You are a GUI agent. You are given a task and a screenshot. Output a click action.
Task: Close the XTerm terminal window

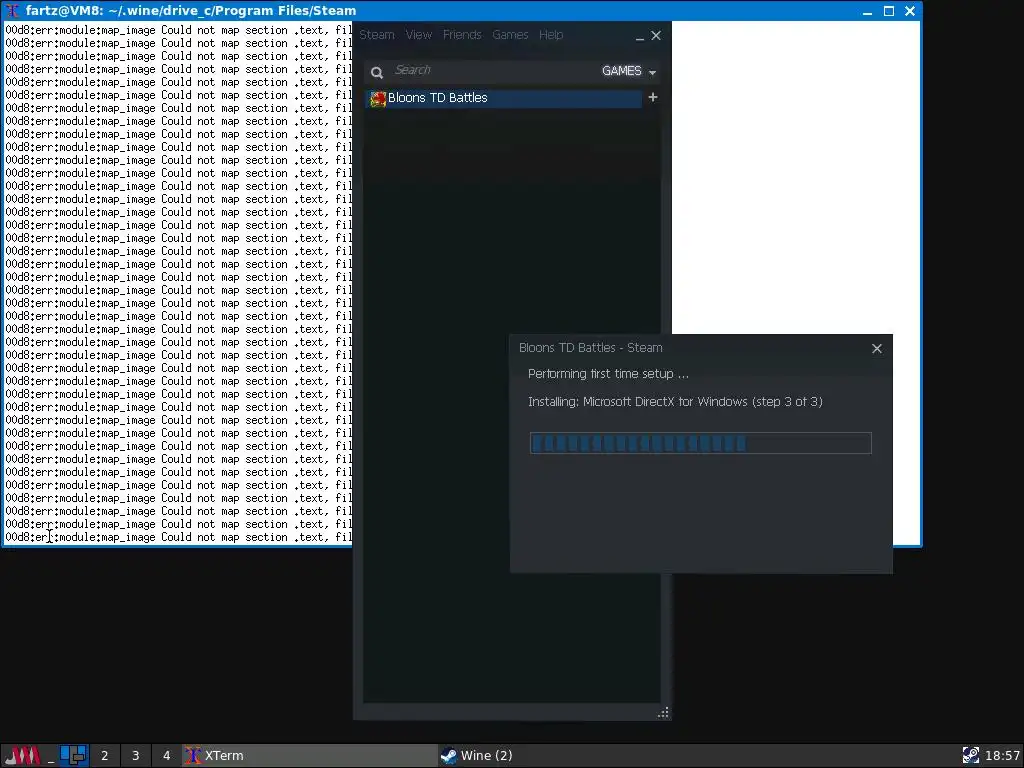[x=910, y=11]
